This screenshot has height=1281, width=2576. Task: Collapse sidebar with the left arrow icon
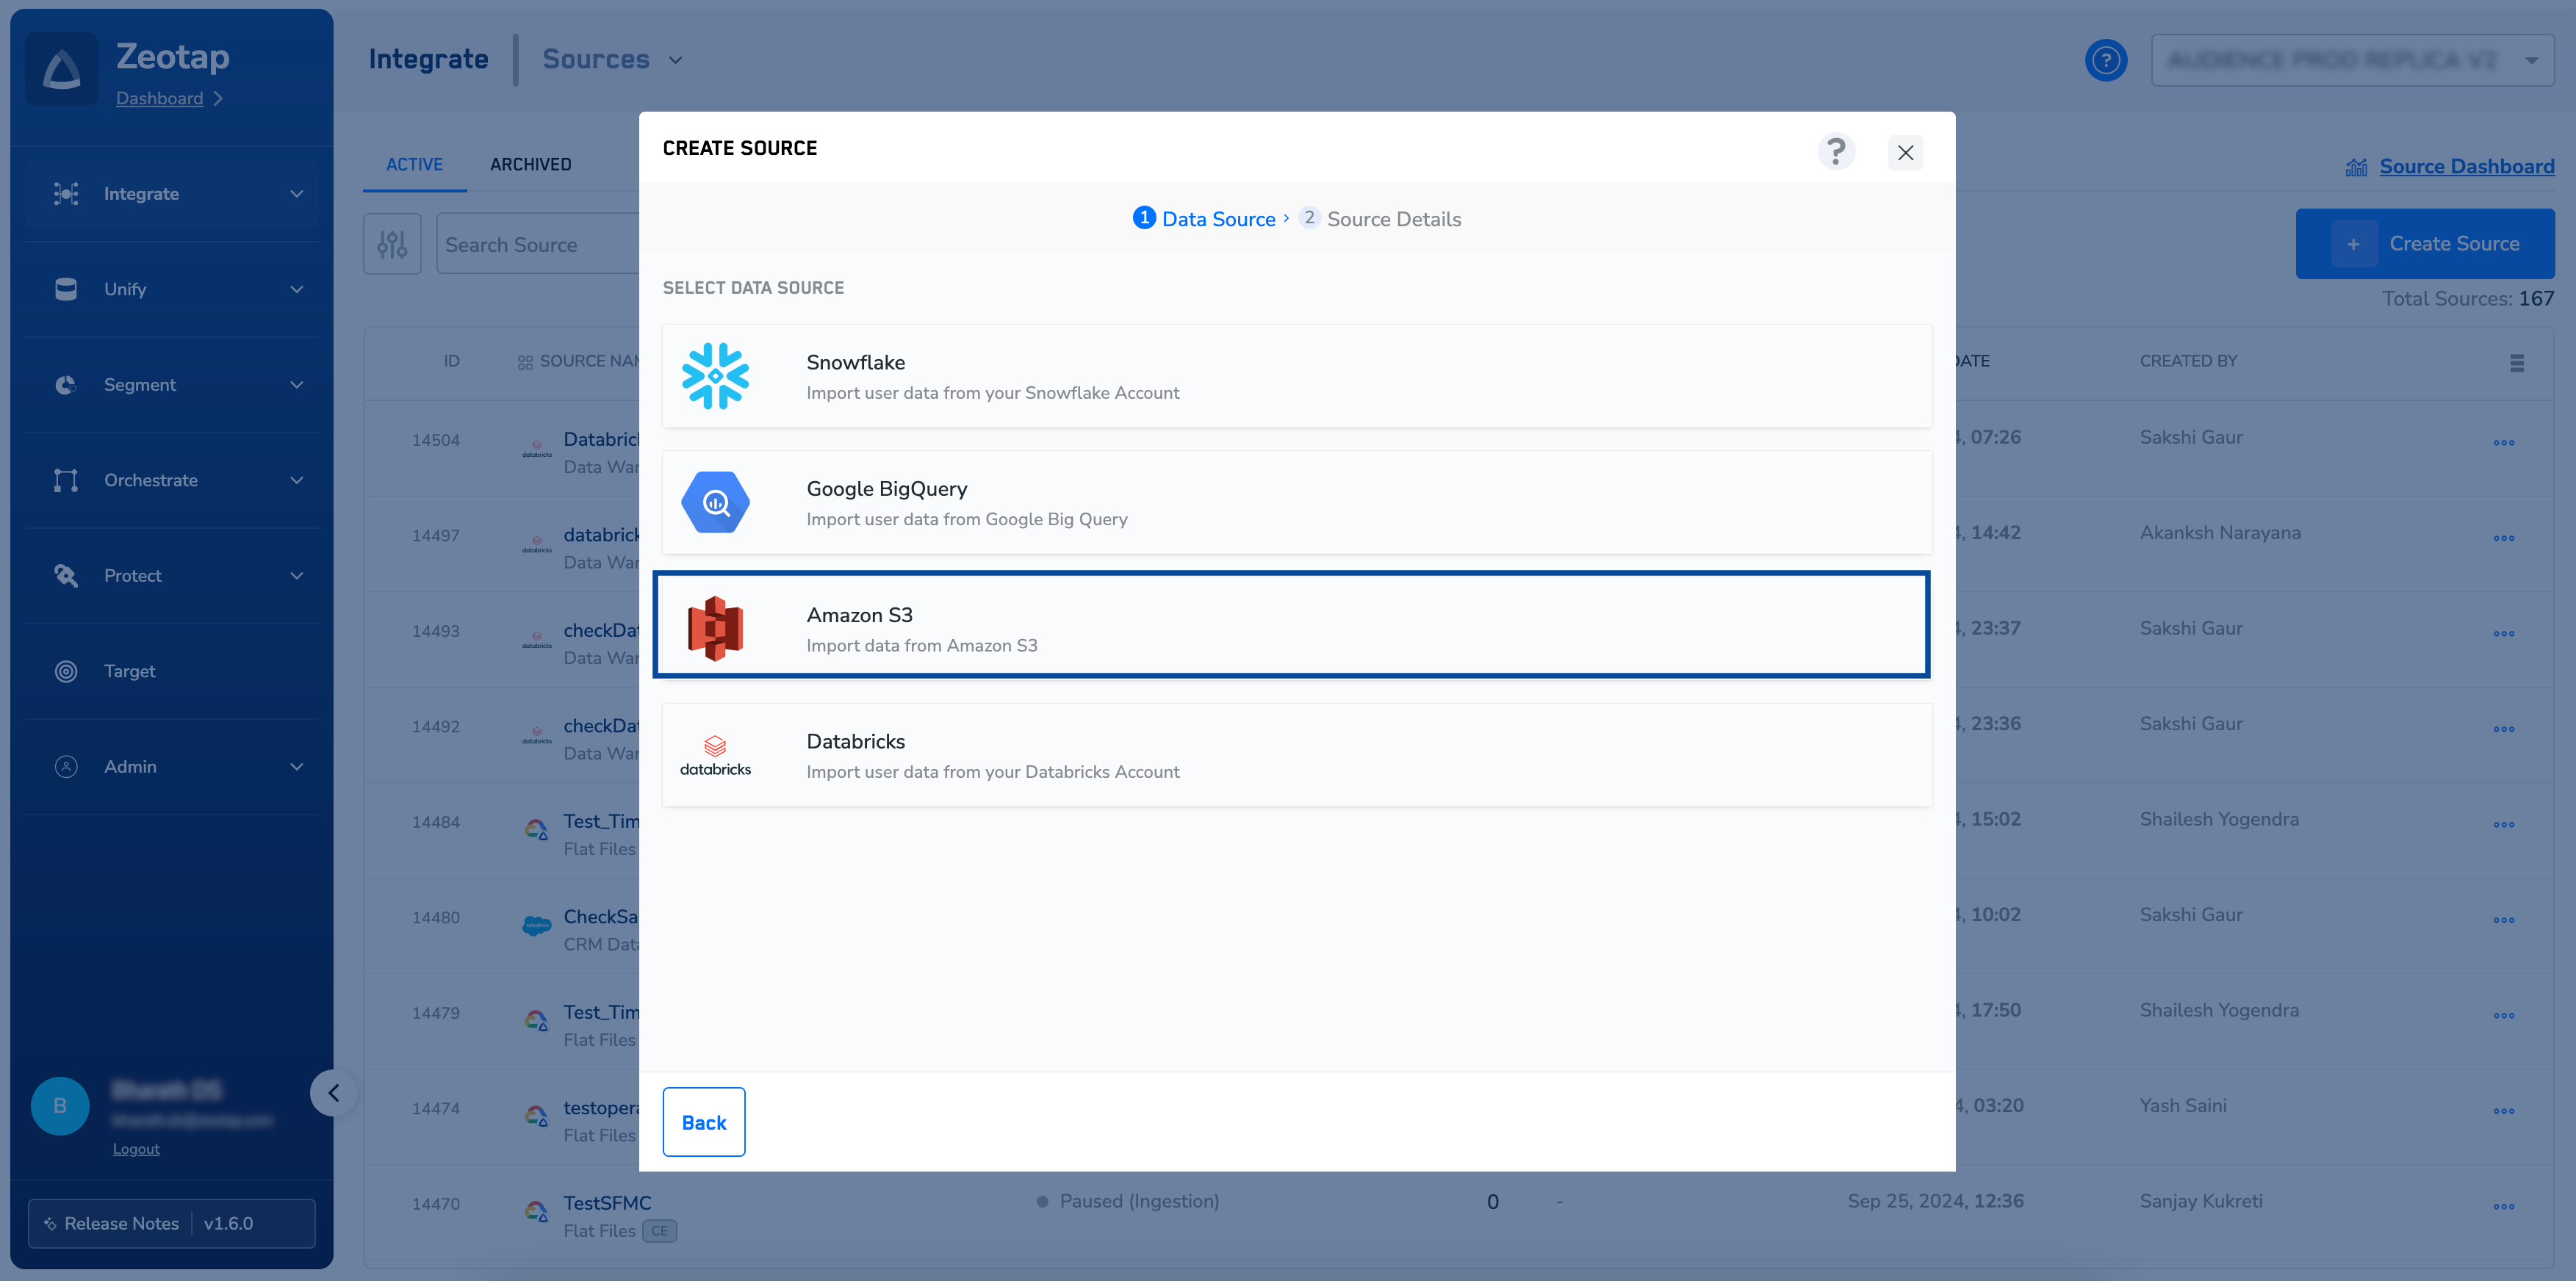click(x=334, y=1093)
